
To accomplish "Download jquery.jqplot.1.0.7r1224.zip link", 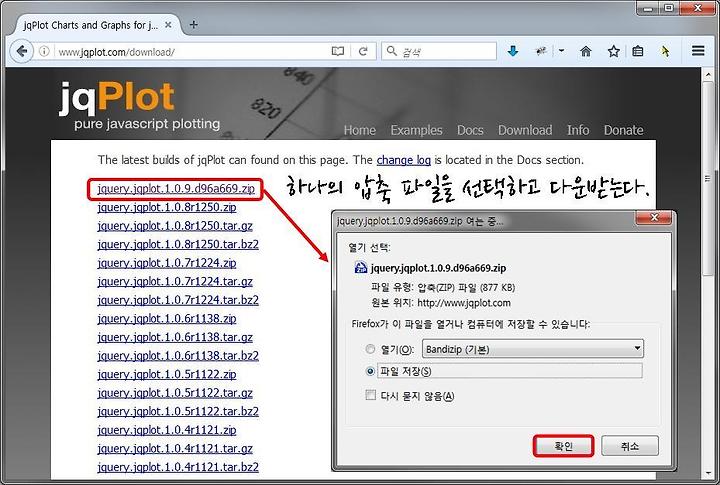I will click(167, 263).
